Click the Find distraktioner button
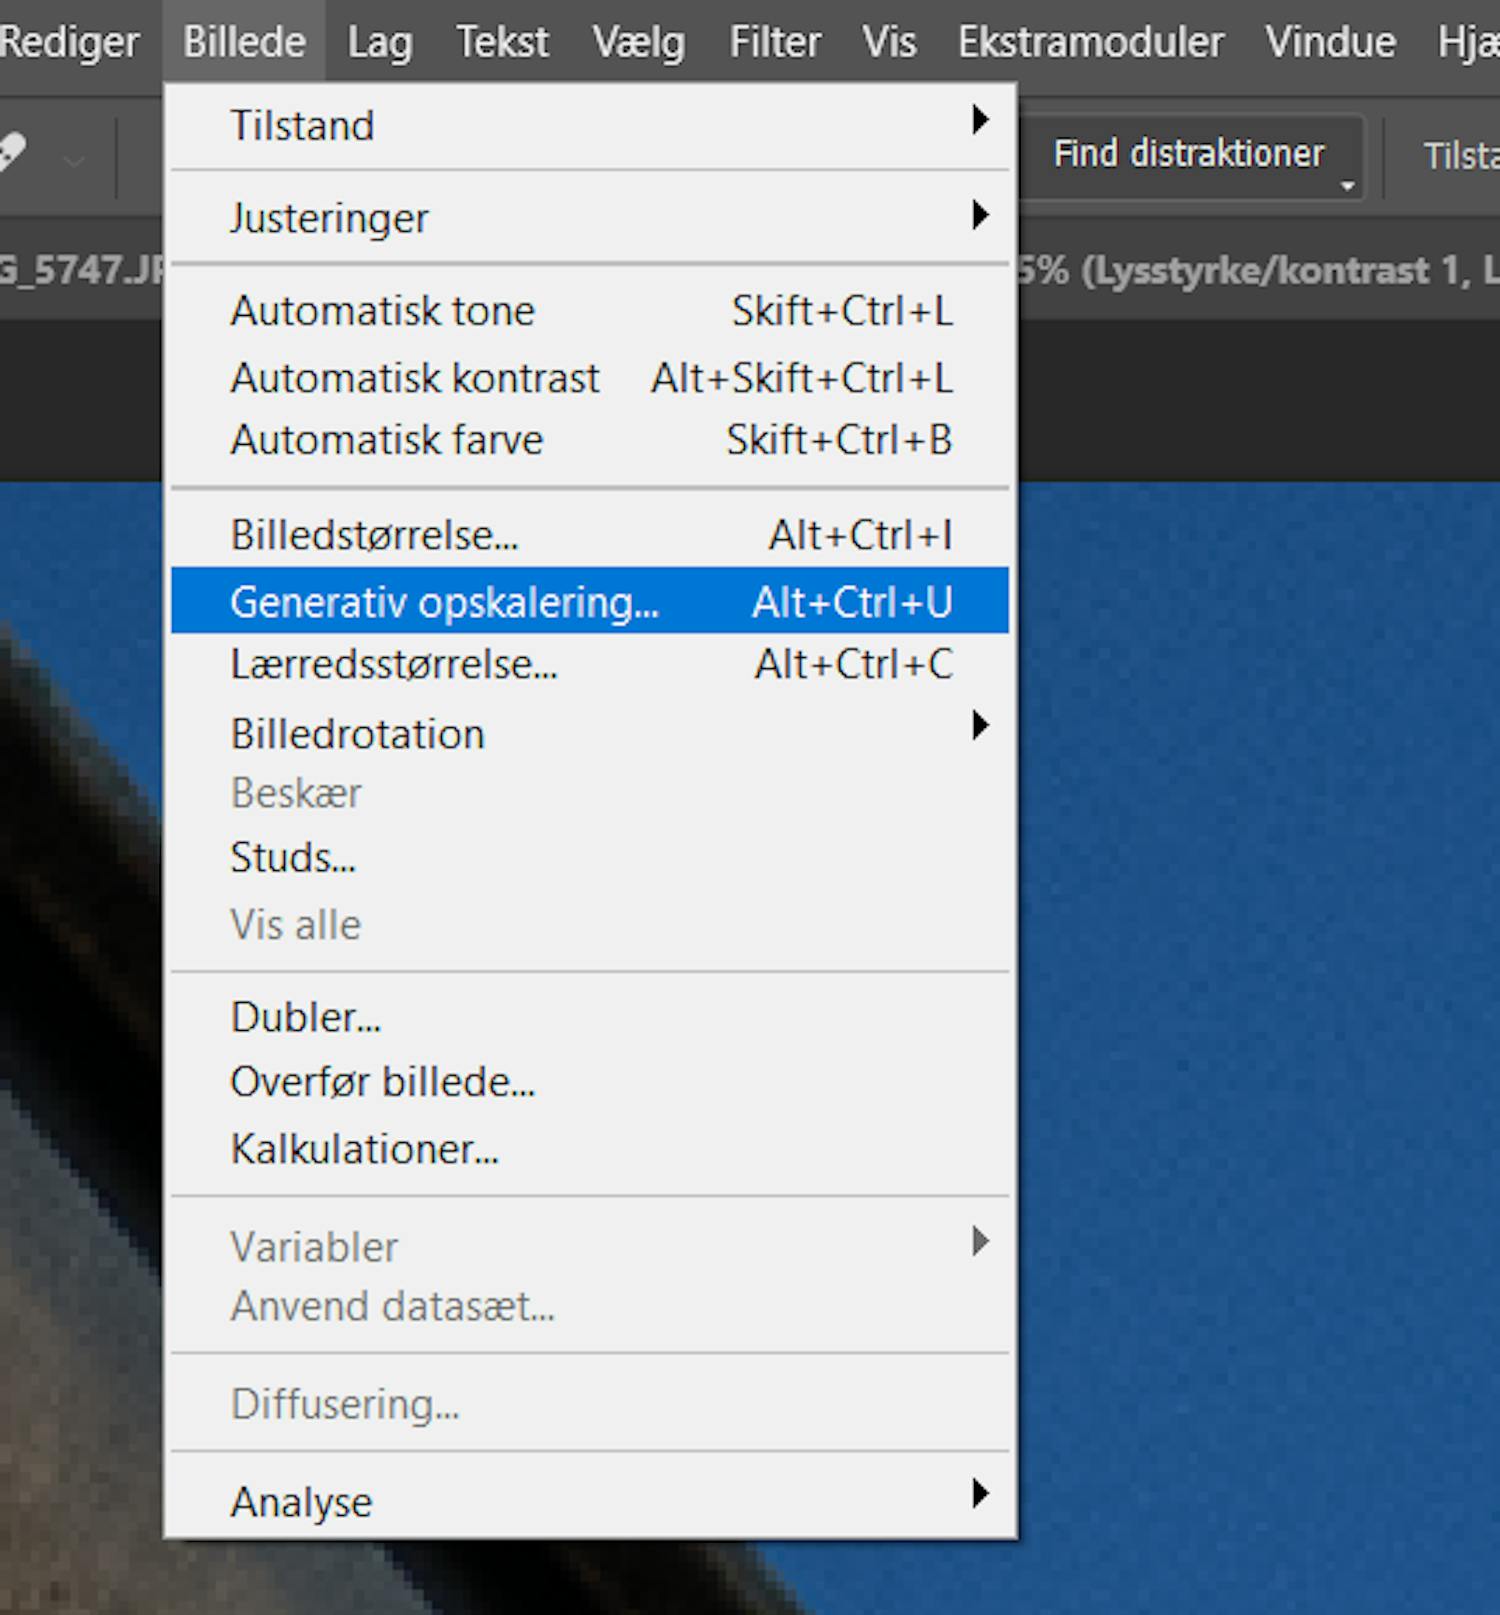Image resolution: width=1500 pixels, height=1615 pixels. (x=1188, y=154)
